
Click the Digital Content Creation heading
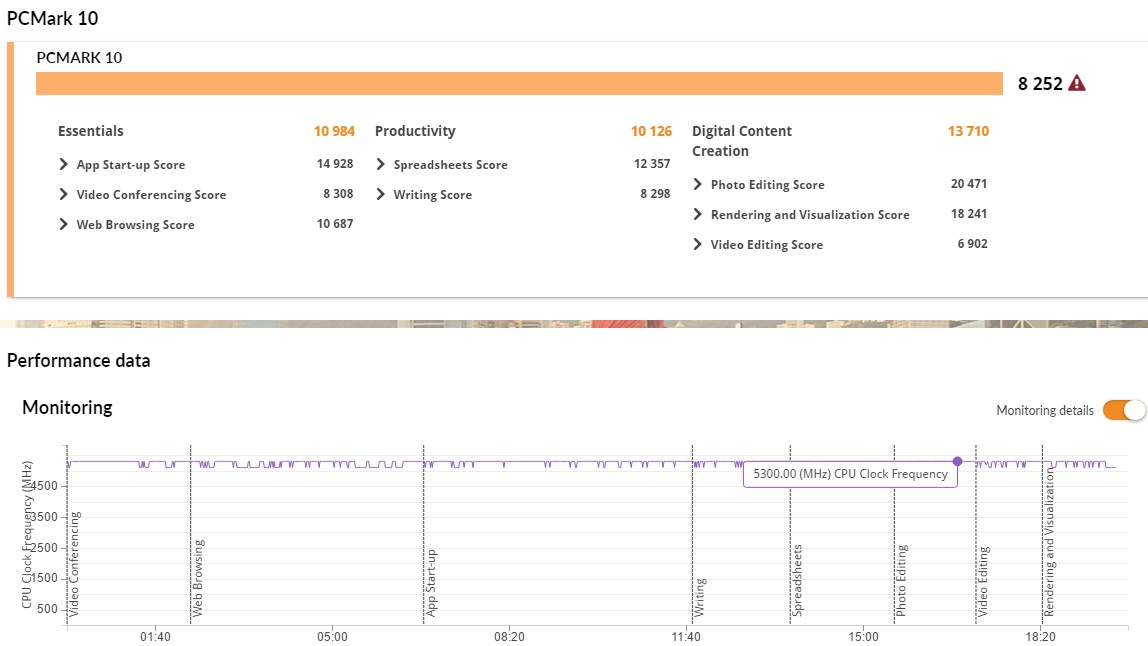(x=742, y=141)
